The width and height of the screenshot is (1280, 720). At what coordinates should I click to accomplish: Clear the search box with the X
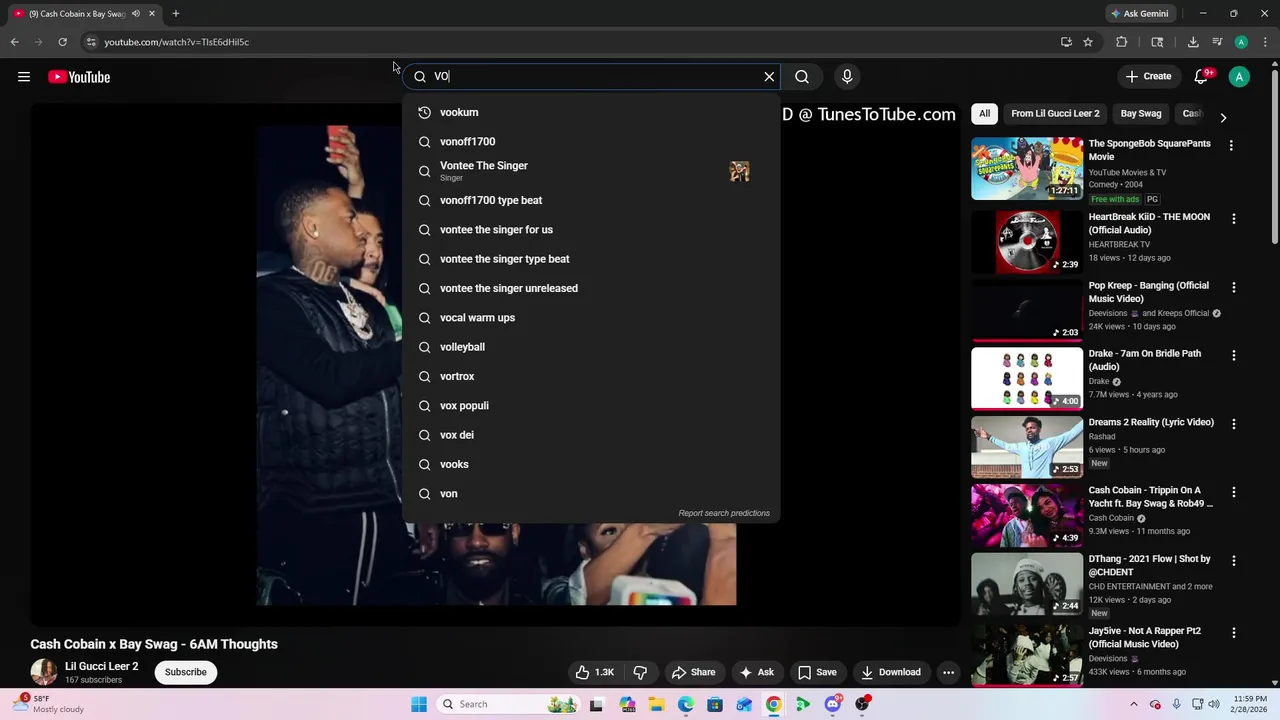pos(769,77)
